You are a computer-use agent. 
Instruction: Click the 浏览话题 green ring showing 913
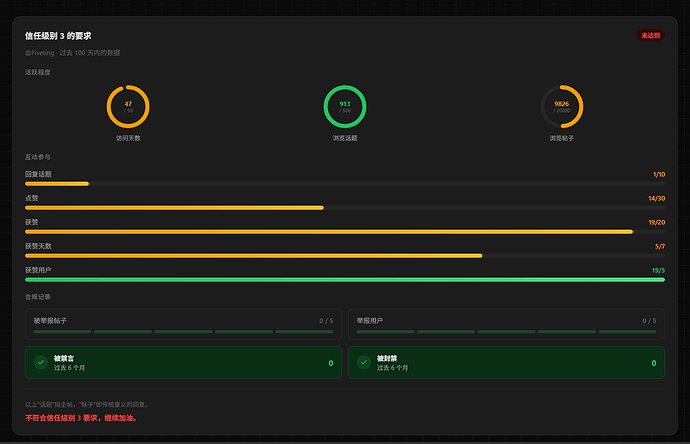tap(345, 106)
